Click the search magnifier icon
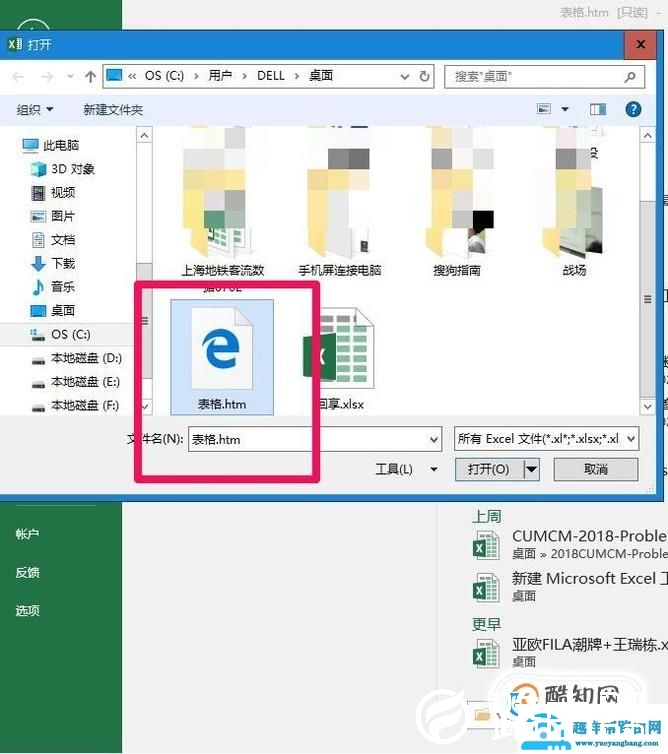The height and width of the screenshot is (754, 668). tap(630, 76)
